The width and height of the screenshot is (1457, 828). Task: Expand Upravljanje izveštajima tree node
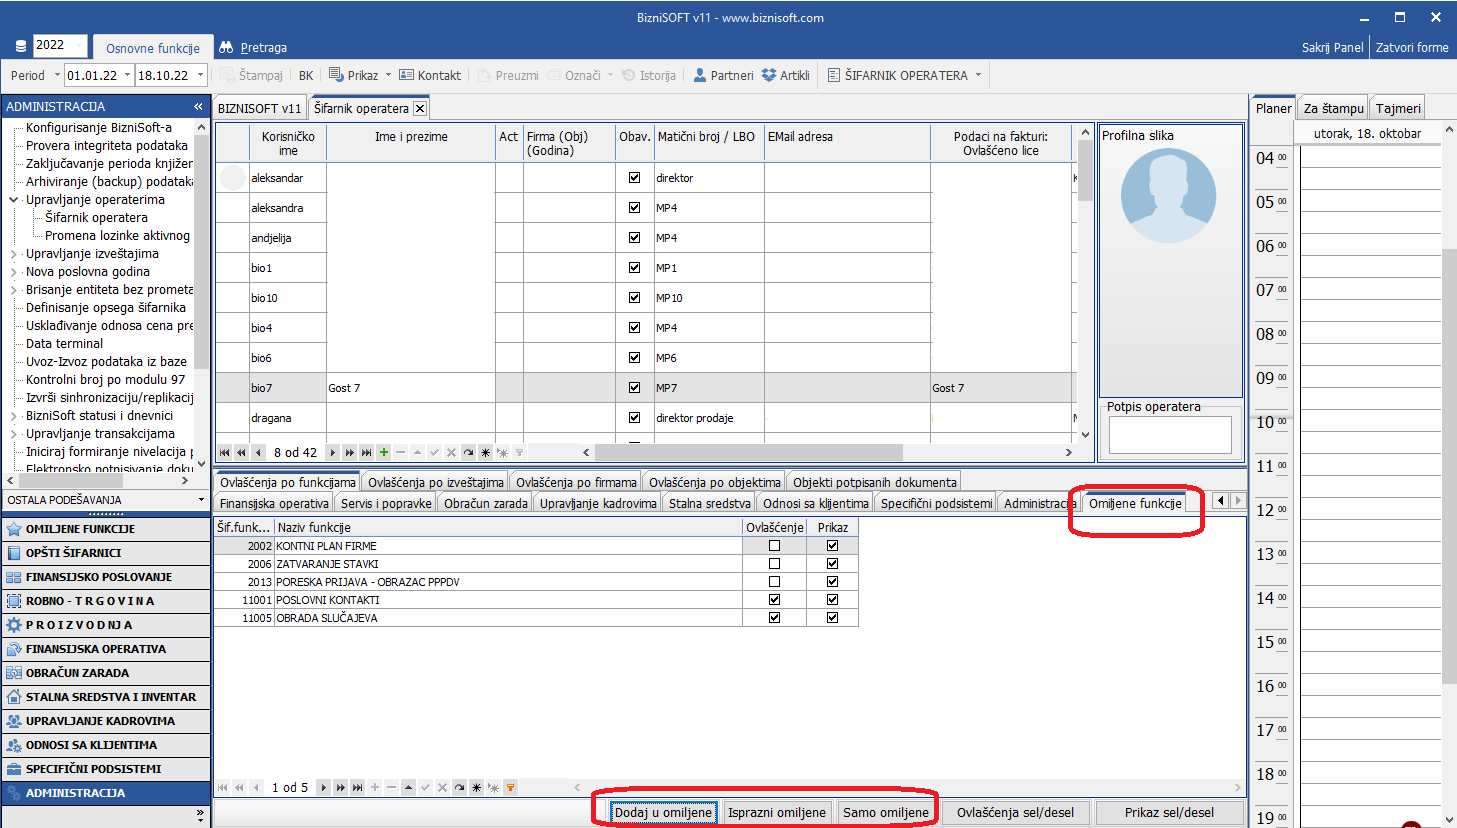click(14, 254)
